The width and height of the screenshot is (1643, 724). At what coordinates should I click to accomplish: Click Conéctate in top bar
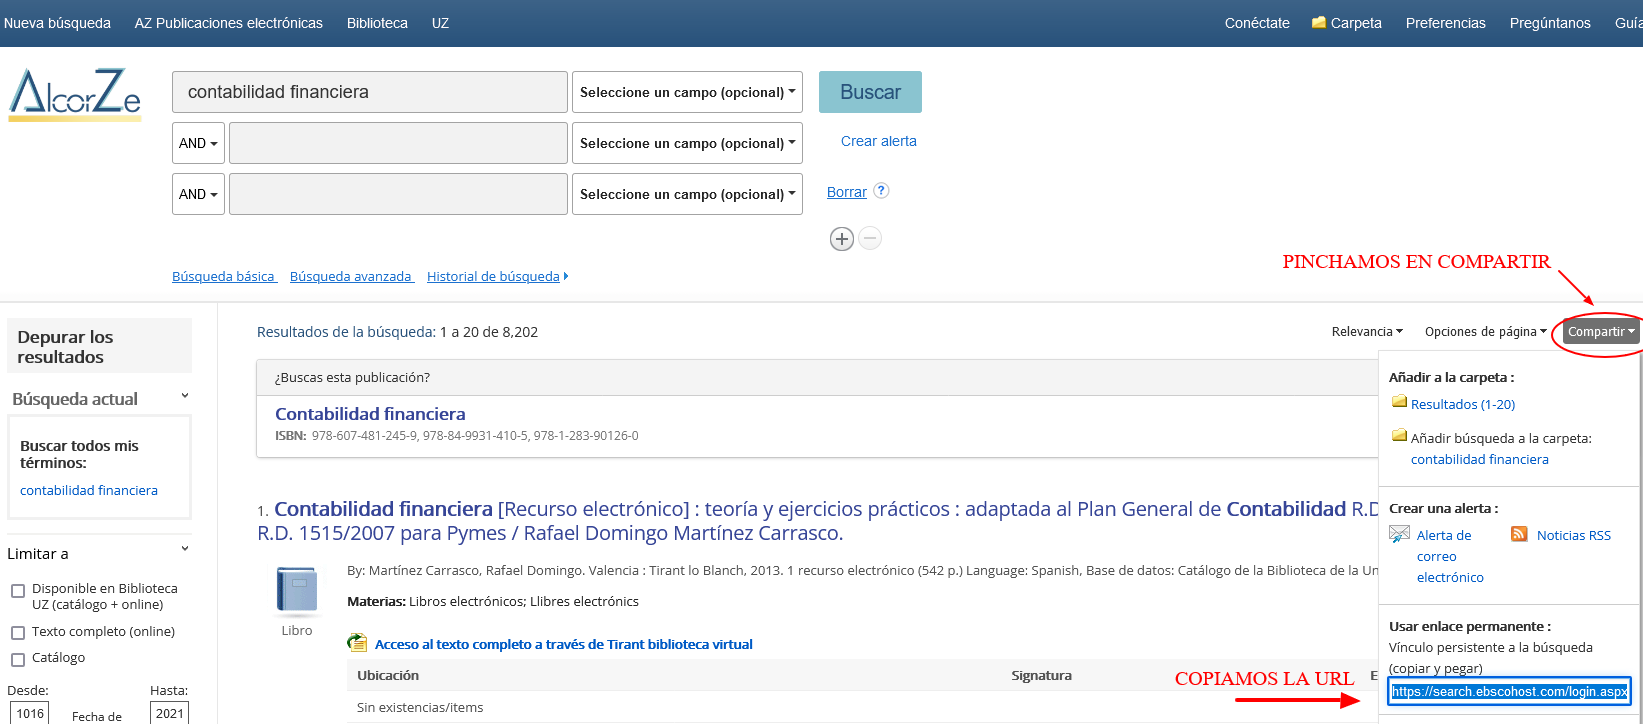pyautogui.click(x=1257, y=23)
